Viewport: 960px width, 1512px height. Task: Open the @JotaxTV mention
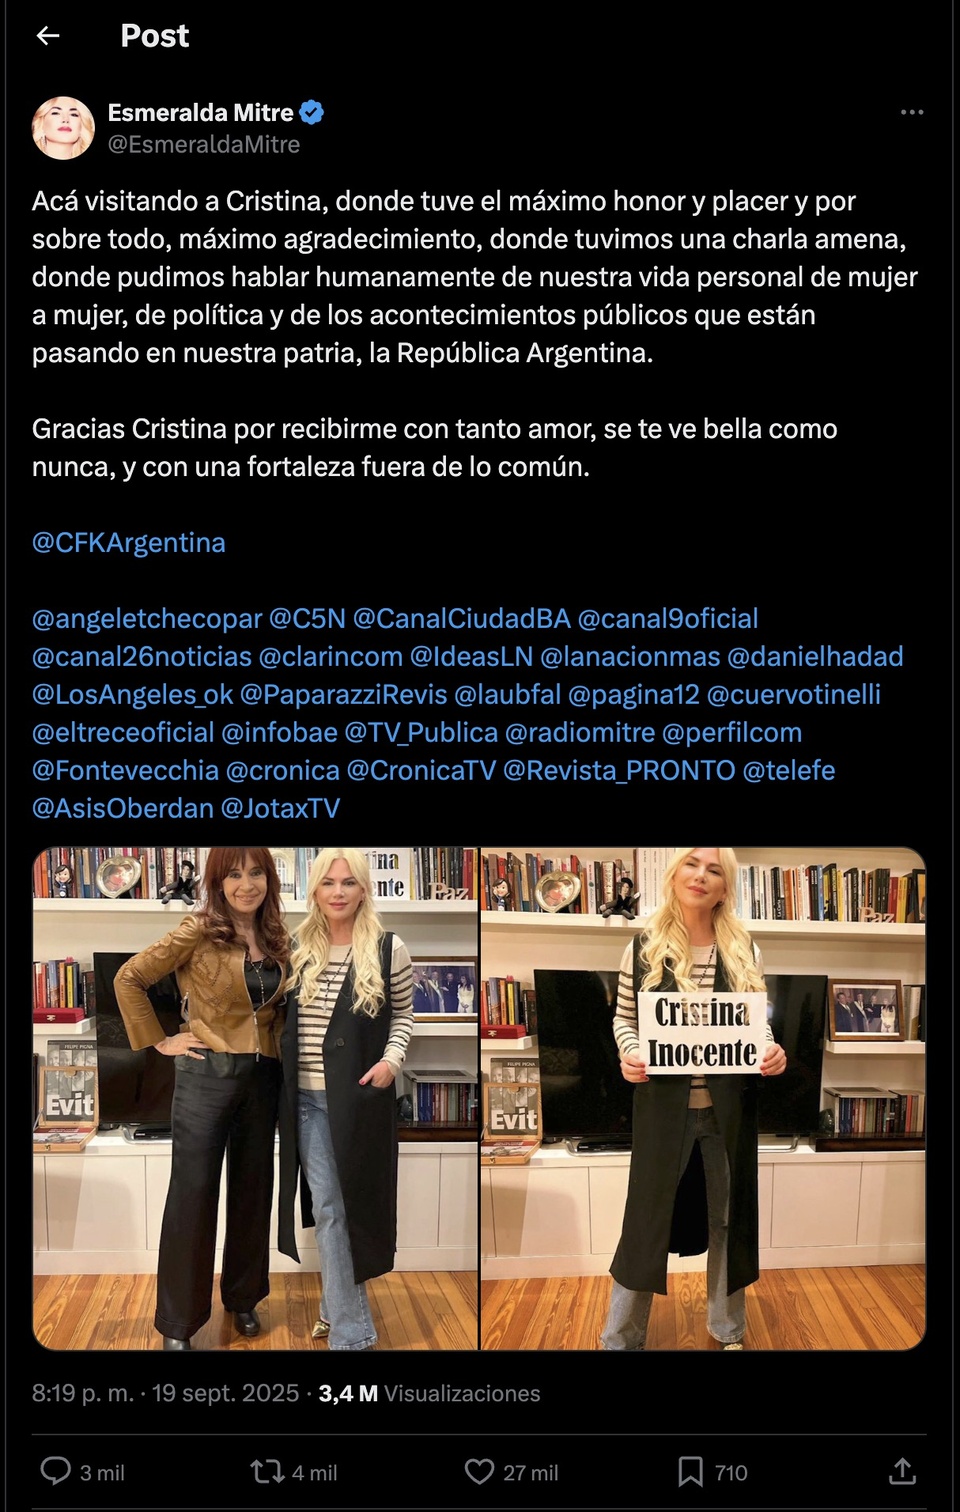280,809
